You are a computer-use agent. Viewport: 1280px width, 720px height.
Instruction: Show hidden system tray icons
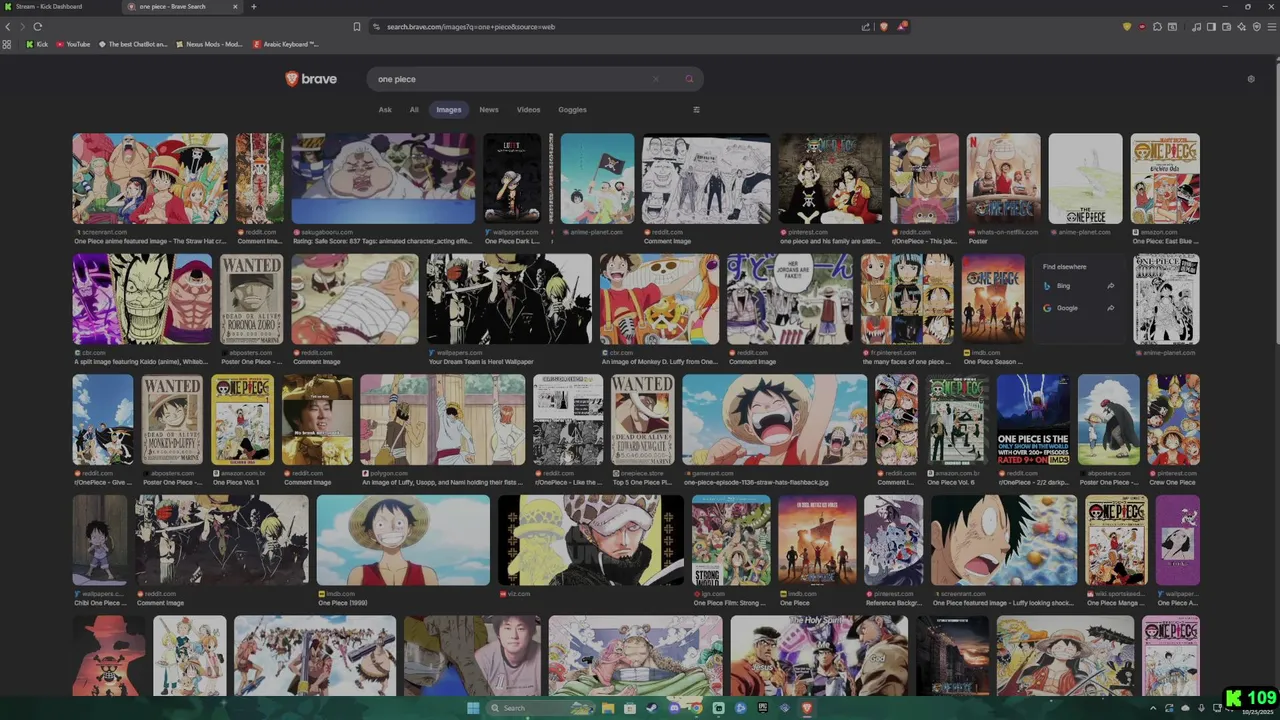tap(1153, 708)
